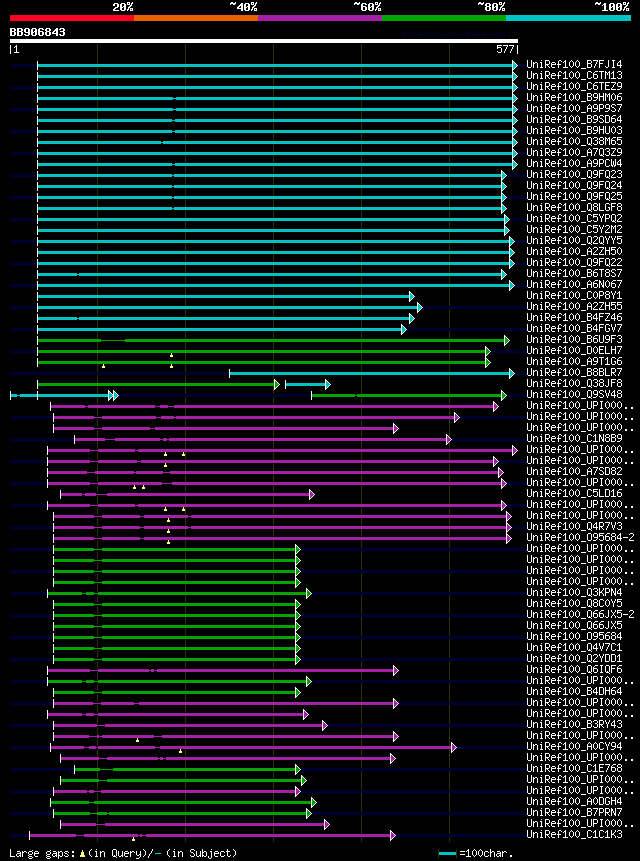Open hit UniRef100_Q9FQ24
640x861 pixels.
click(x=574, y=186)
